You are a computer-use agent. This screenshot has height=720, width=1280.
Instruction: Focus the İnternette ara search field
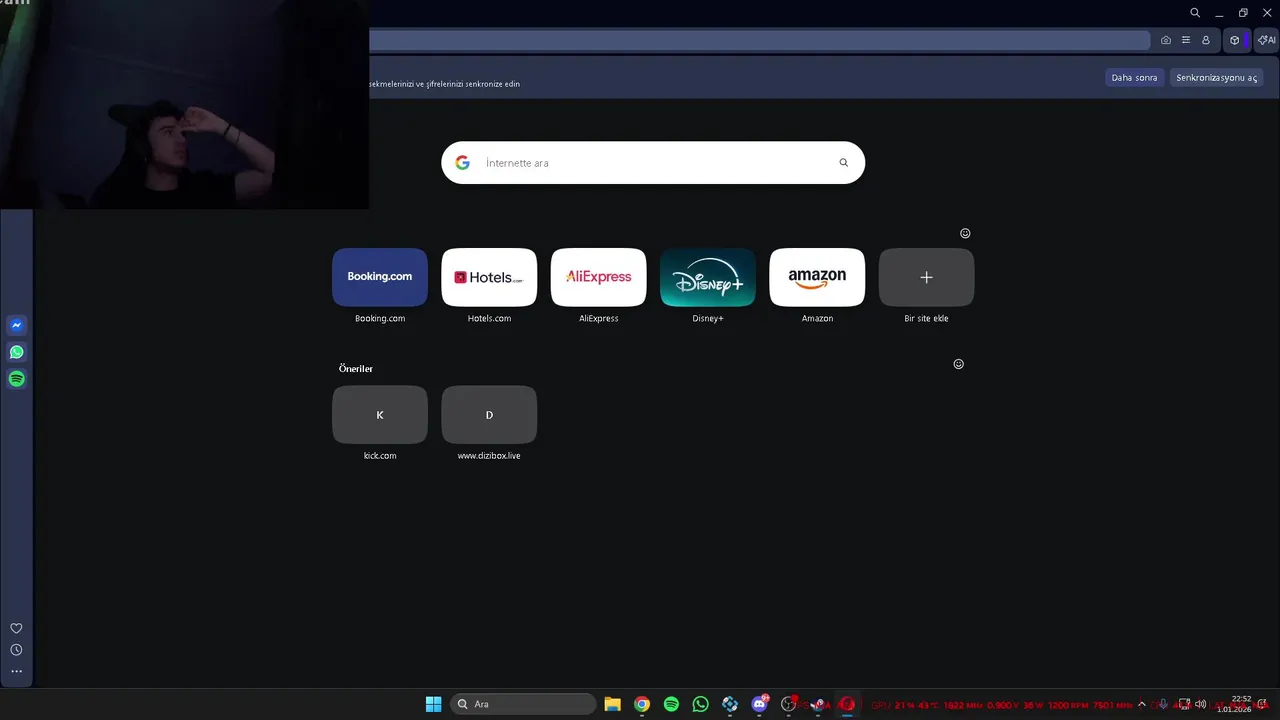653,163
